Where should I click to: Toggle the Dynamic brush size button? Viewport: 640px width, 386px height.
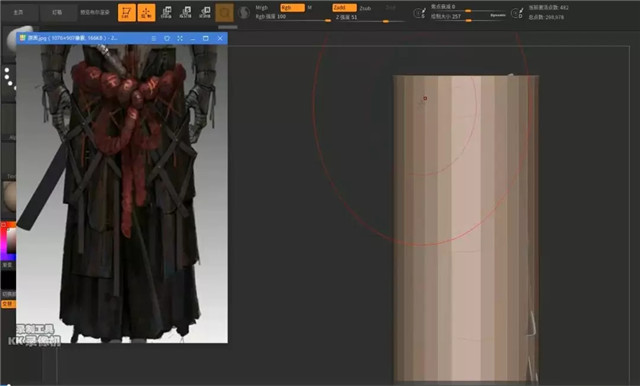[498, 16]
